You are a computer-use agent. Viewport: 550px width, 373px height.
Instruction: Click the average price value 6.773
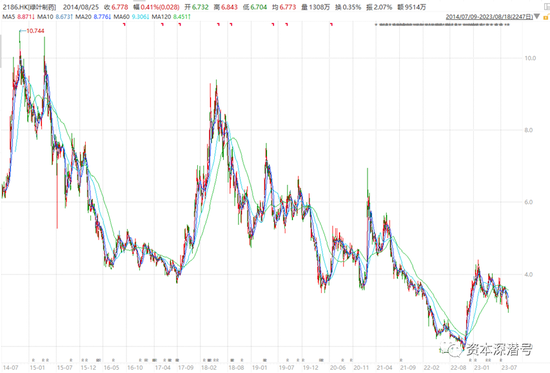tap(288, 7)
